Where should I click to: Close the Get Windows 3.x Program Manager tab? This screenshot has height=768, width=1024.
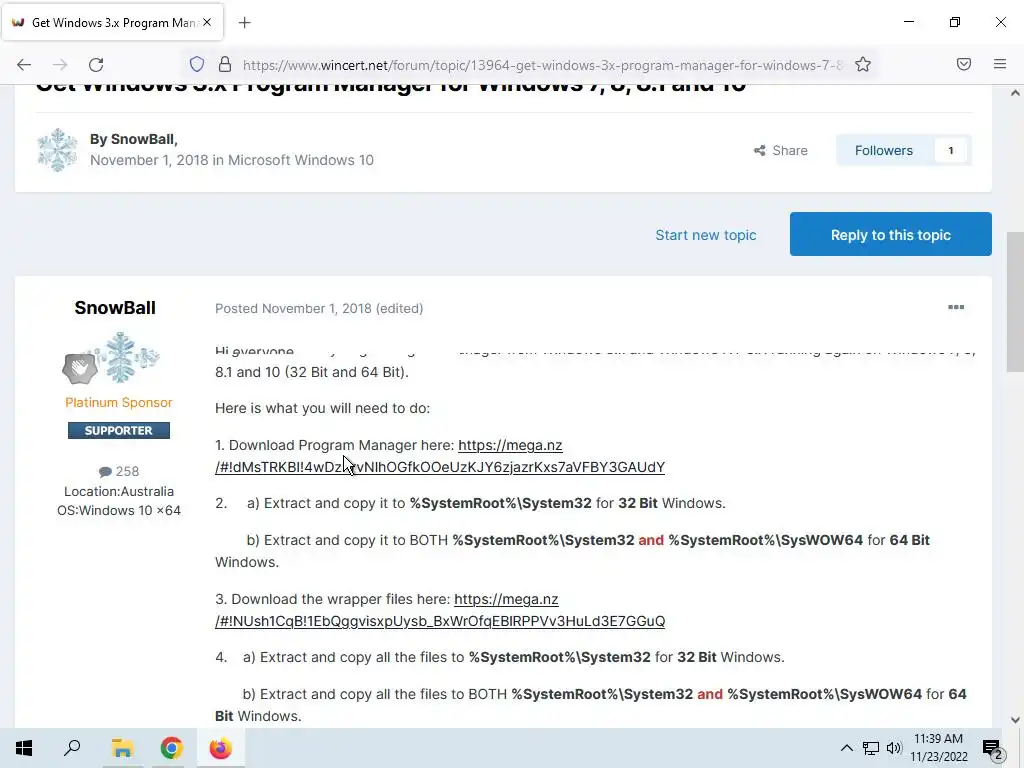coord(207,22)
